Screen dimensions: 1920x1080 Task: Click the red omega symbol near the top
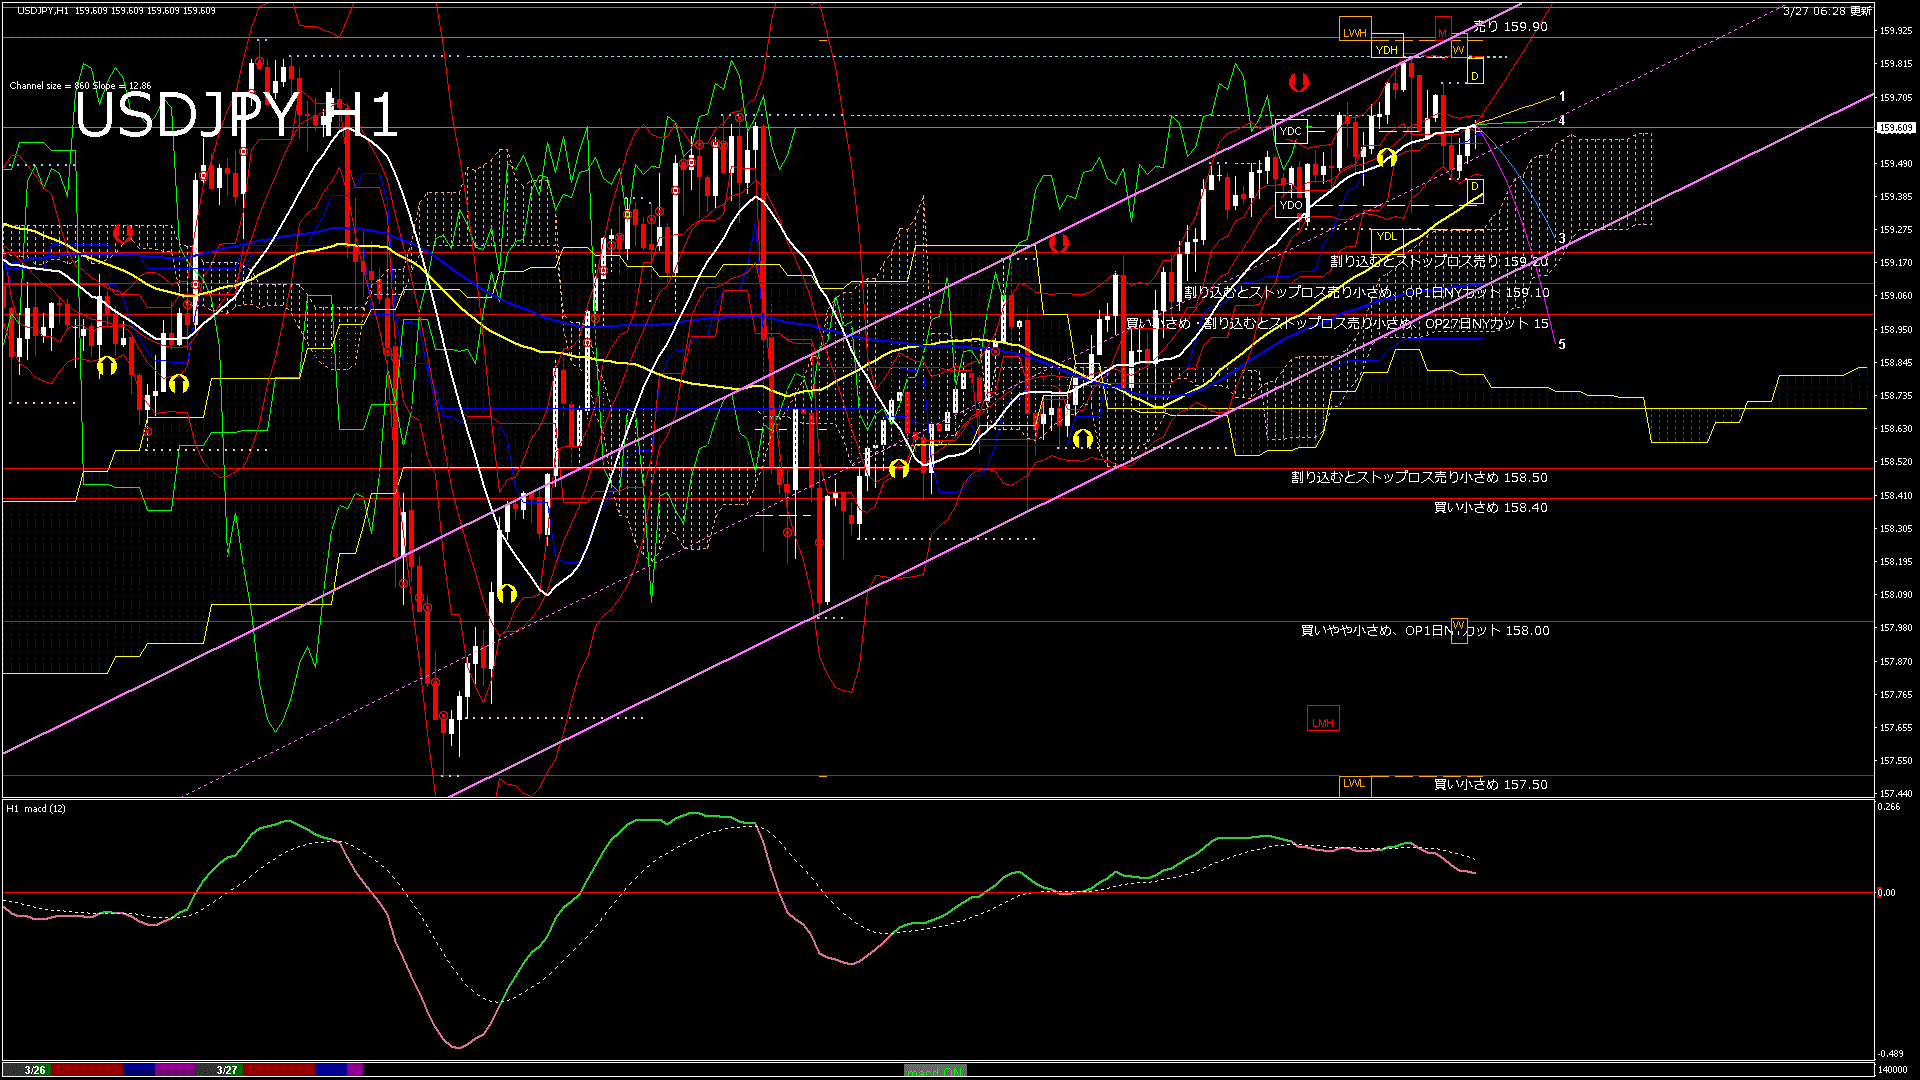1297,84
